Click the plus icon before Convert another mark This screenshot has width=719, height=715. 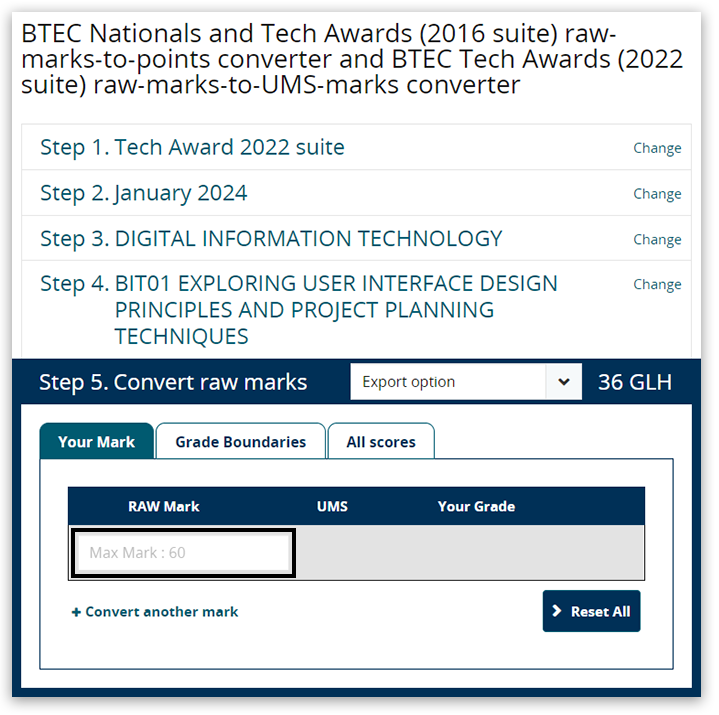[76, 612]
